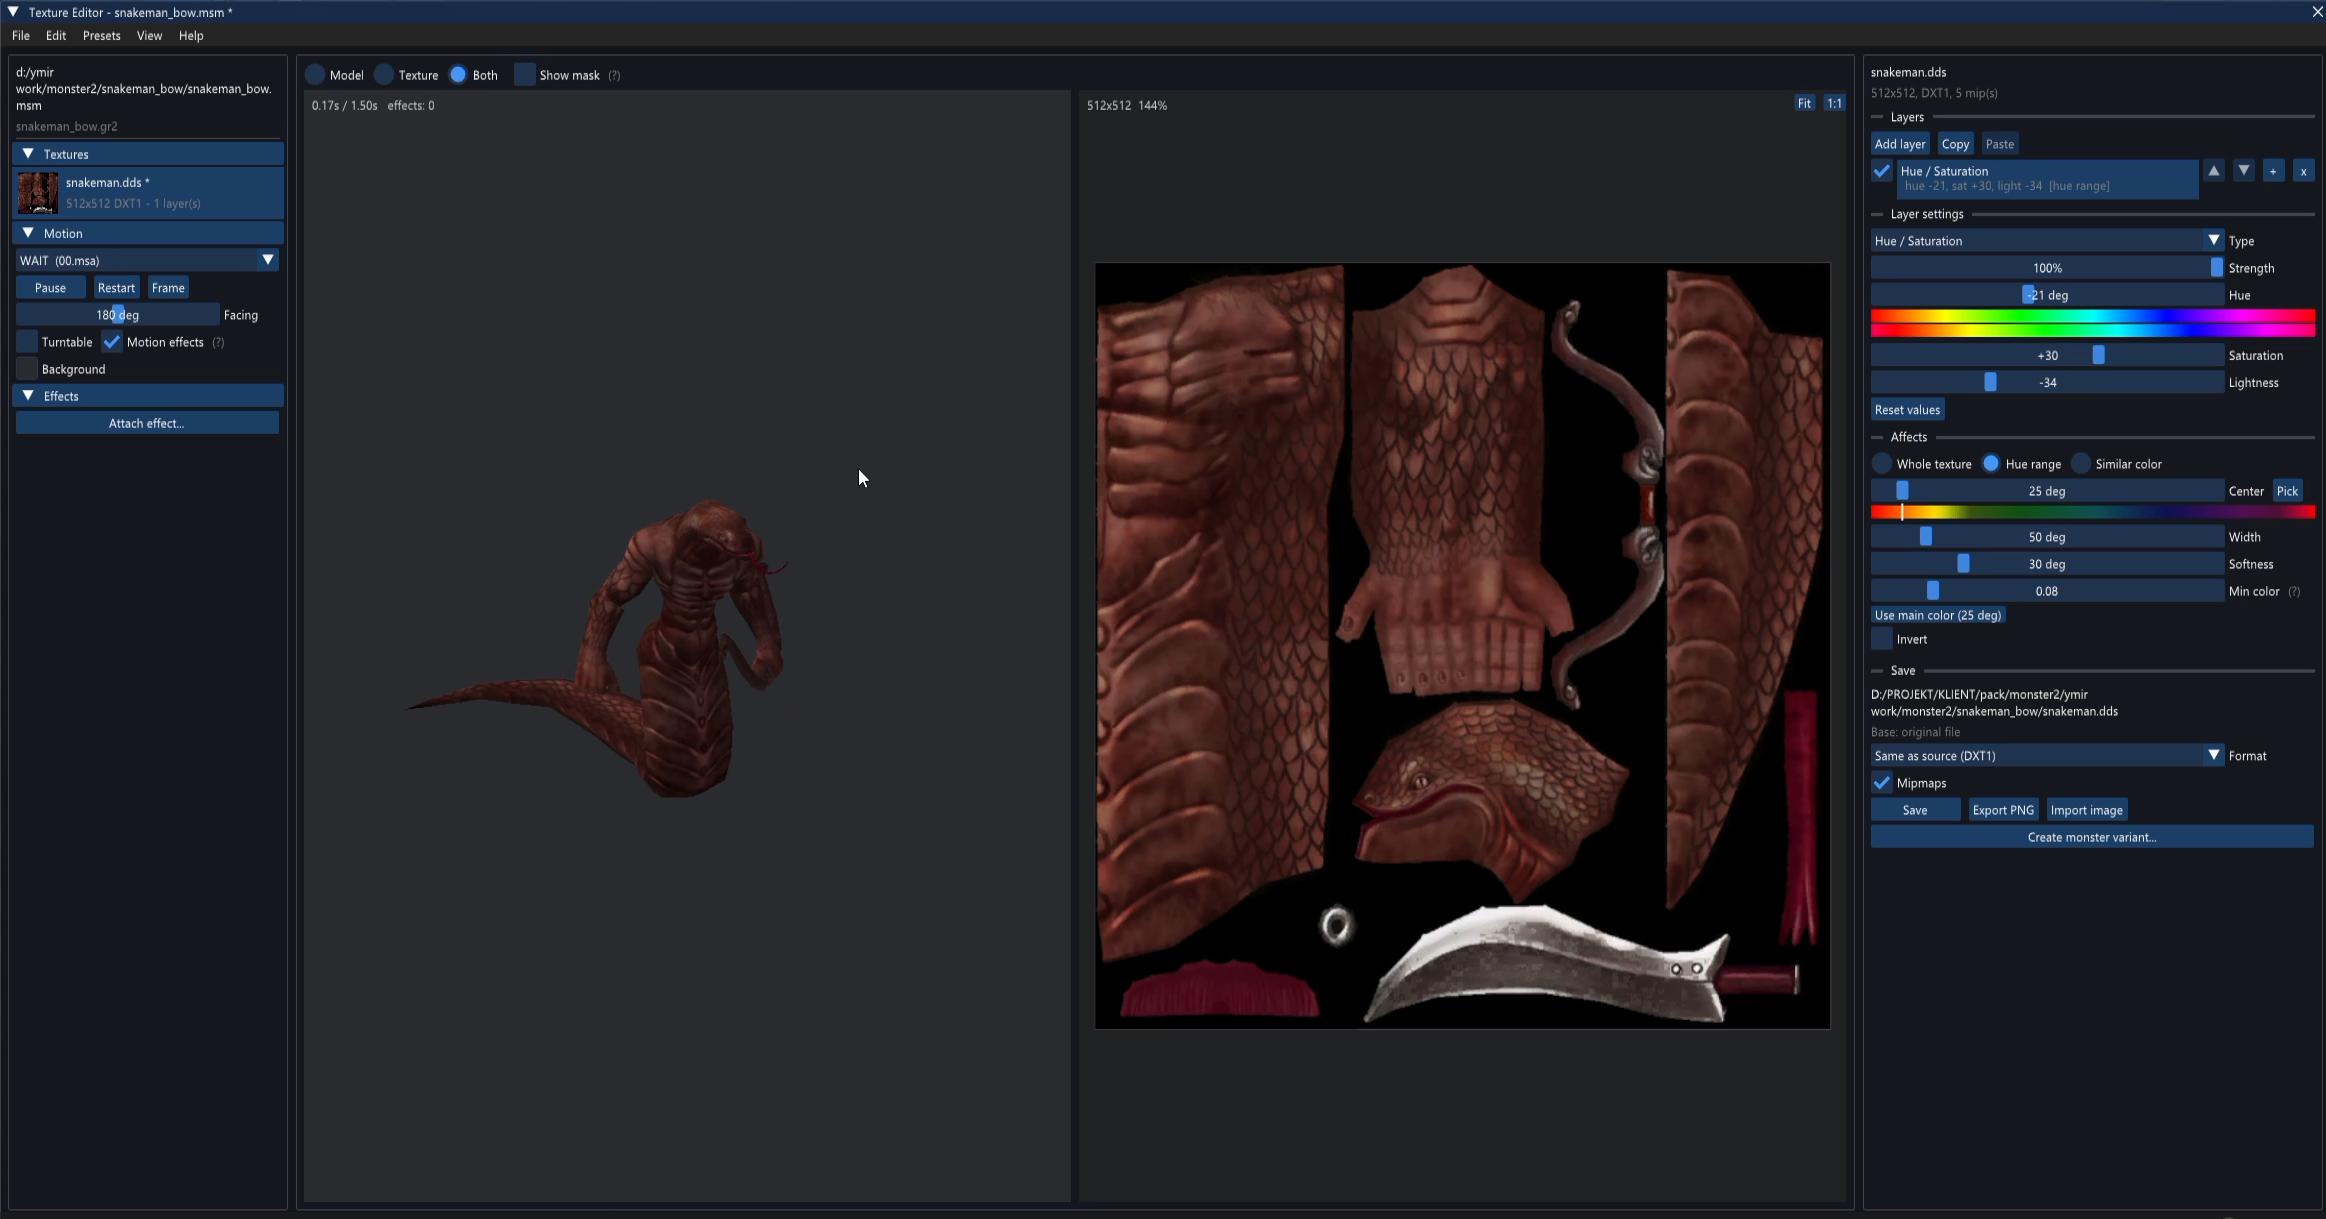Screen dimensions: 2326x1219
Task: Enable the Show mask checkbox
Action: pos(525,75)
